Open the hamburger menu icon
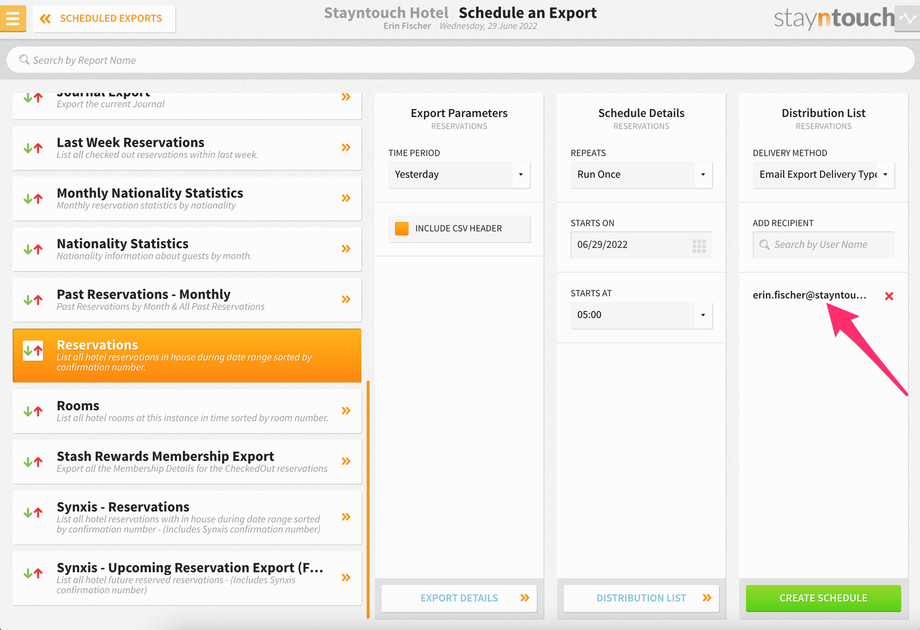The width and height of the screenshot is (920, 630). click(x=12, y=18)
